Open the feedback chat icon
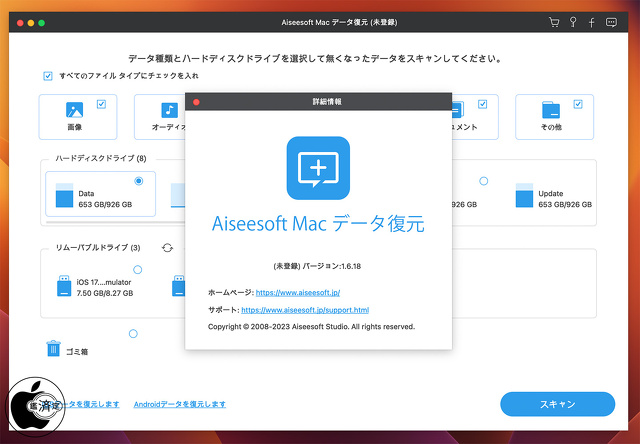The height and width of the screenshot is (444, 640). click(x=611, y=22)
